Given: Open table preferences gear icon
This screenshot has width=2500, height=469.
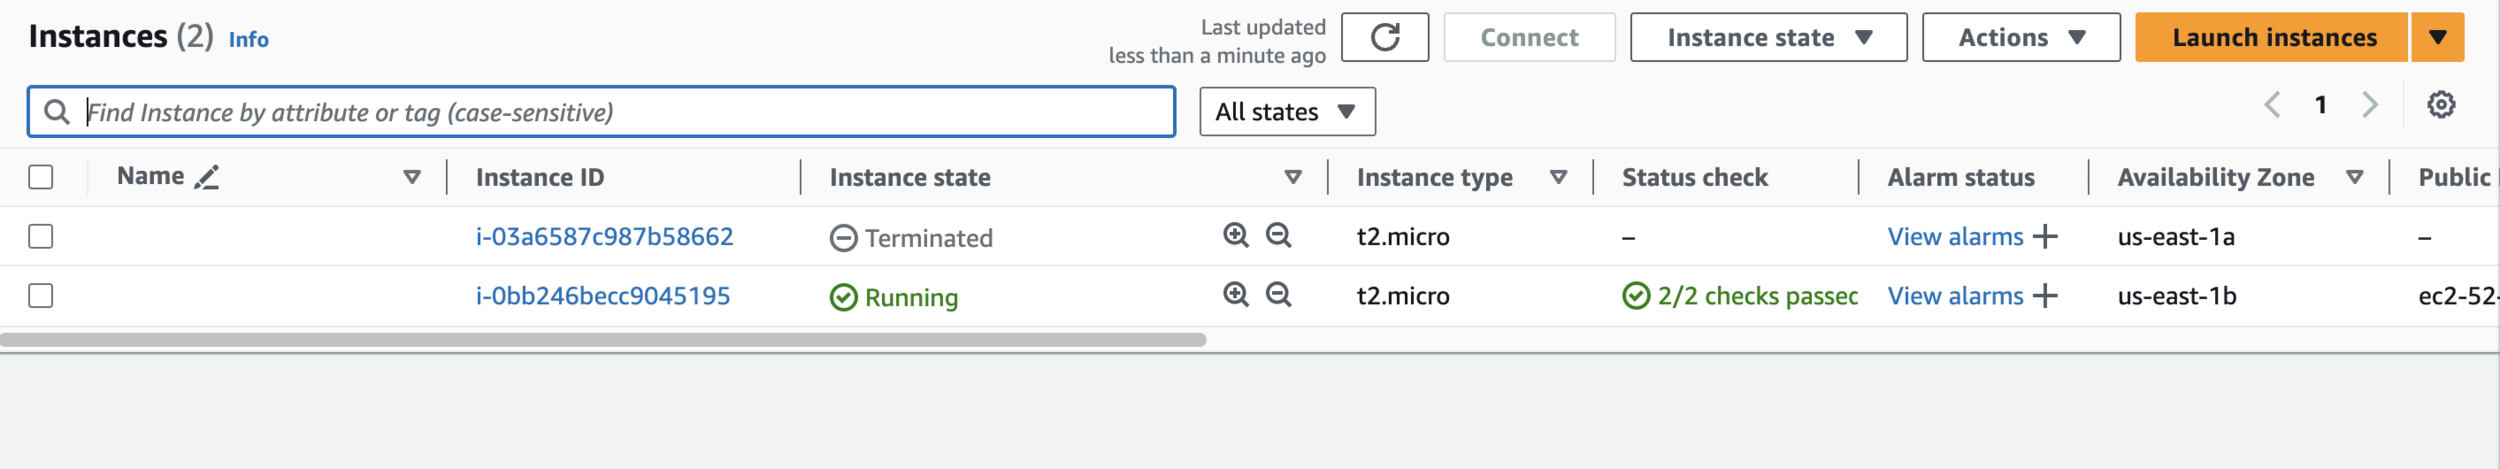Looking at the screenshot, I should point(2441,104).
